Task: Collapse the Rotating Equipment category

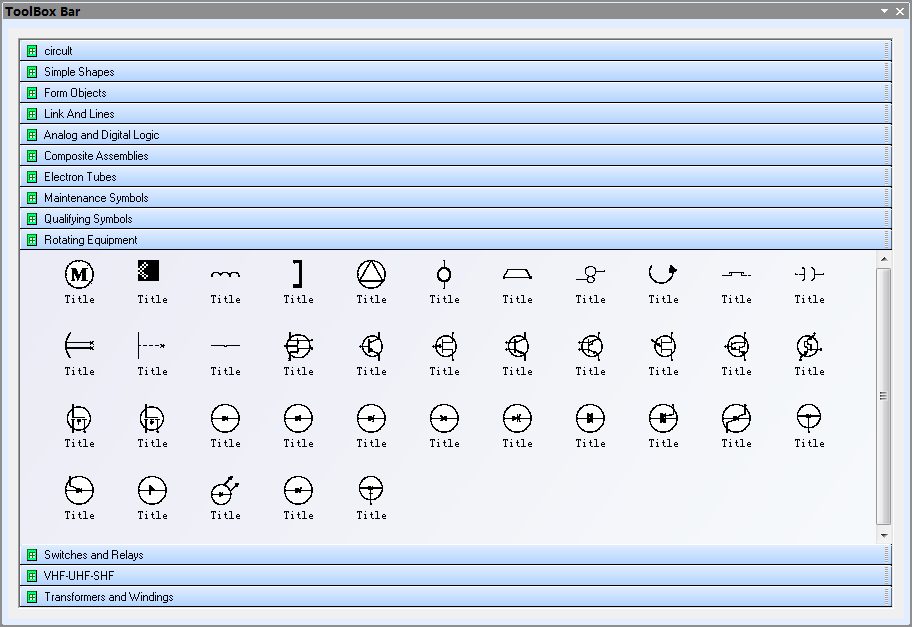Action: (x=91, y=240)
